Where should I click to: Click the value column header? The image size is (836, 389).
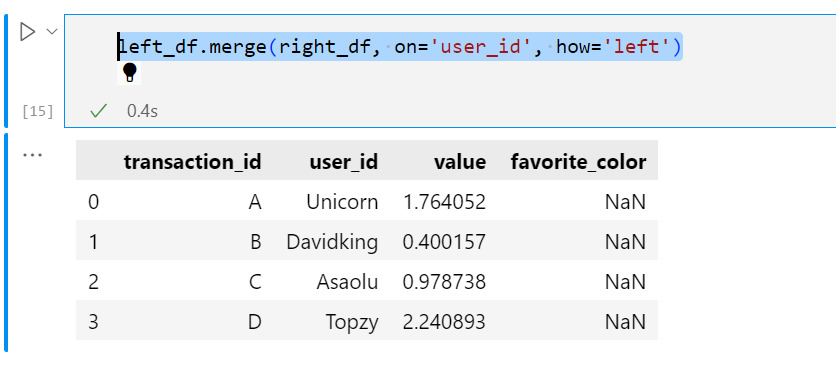click(x=460, y=161)
